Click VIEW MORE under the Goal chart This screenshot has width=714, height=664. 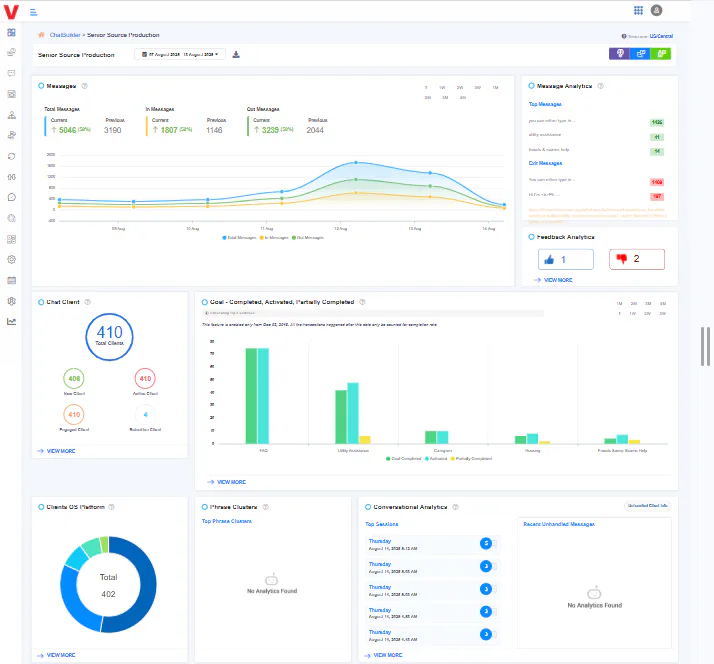click(x=231, y=482)
